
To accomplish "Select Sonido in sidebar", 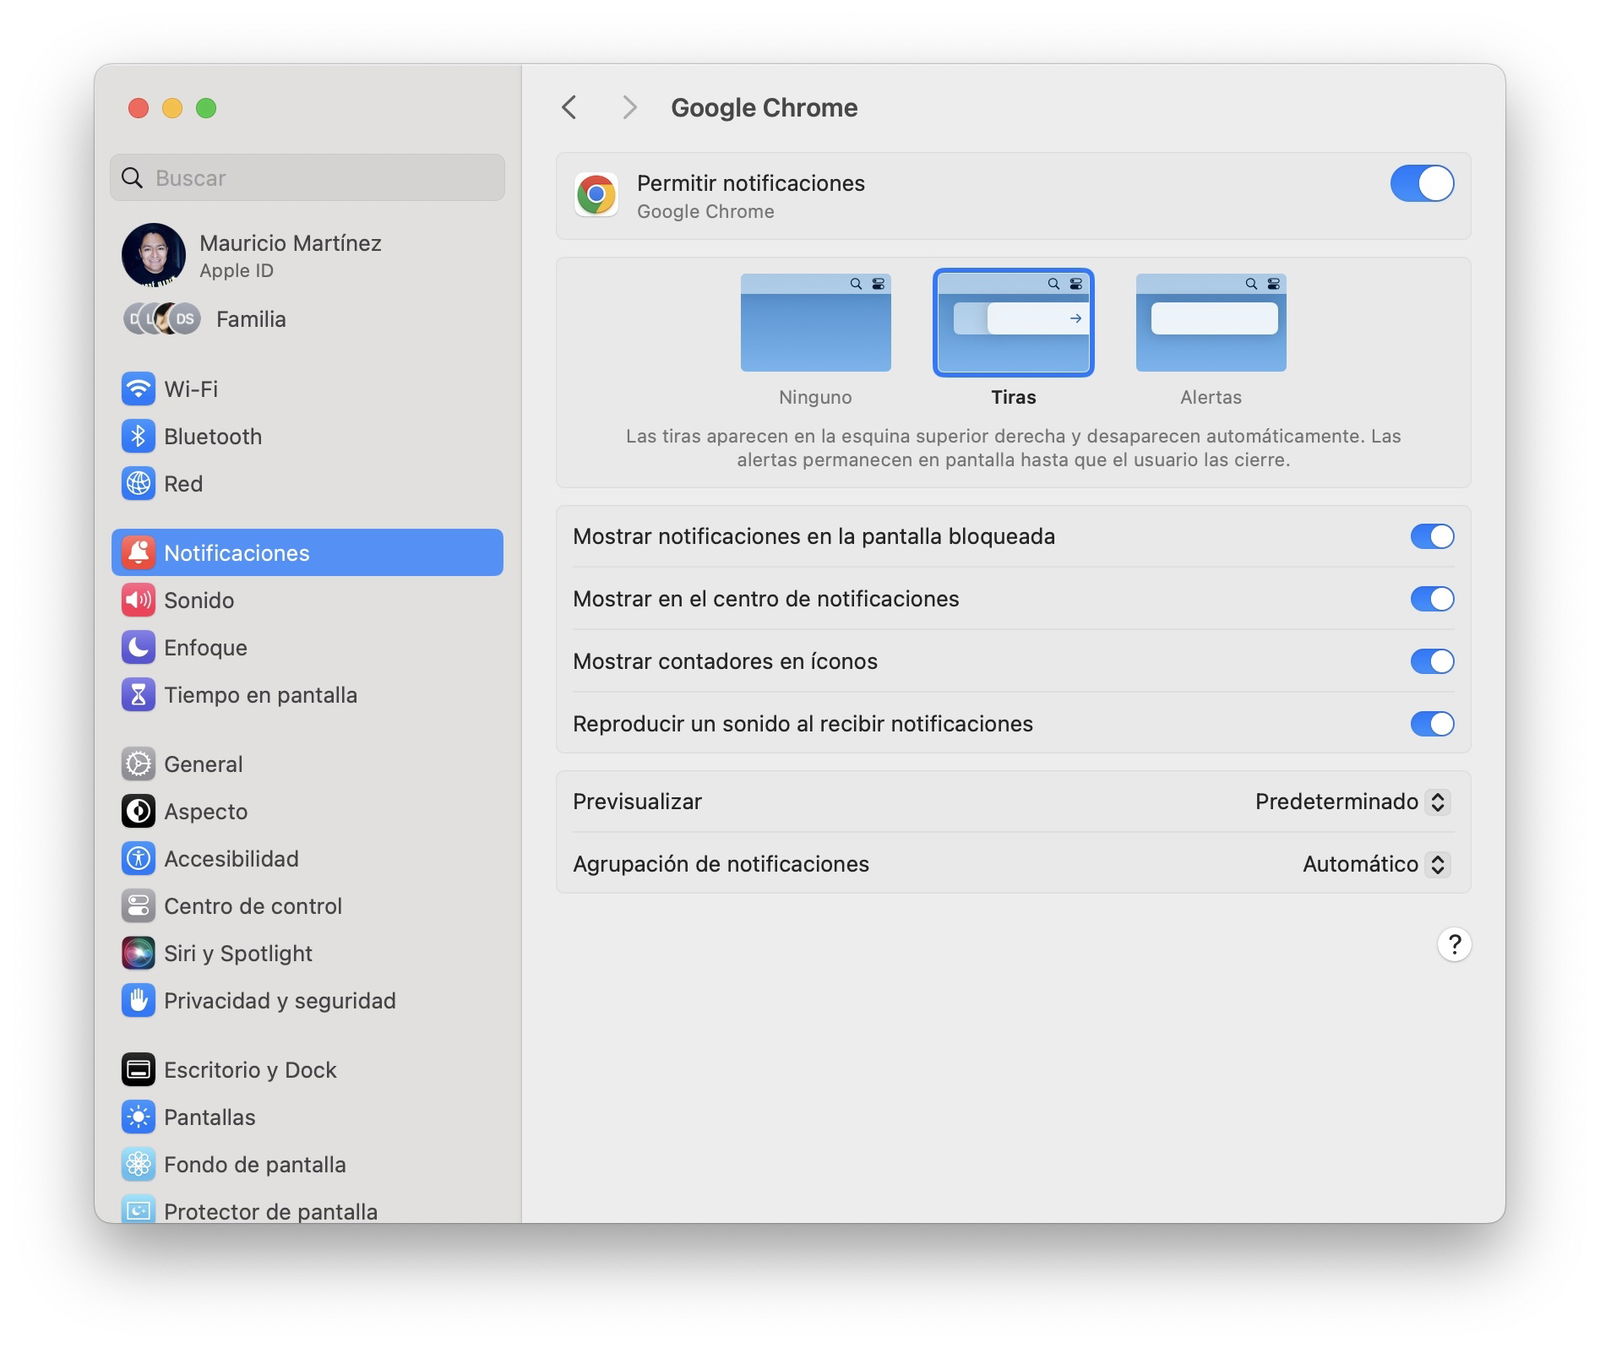I will click(x=307, y=600).
